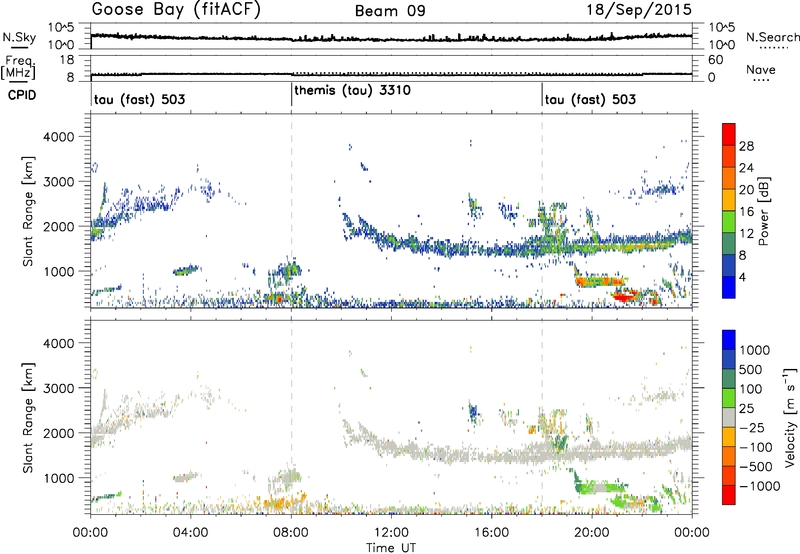Click the 4 label on Power color bar
The image size is (800, 554).
pyautogui.click(x=742, y=277)
